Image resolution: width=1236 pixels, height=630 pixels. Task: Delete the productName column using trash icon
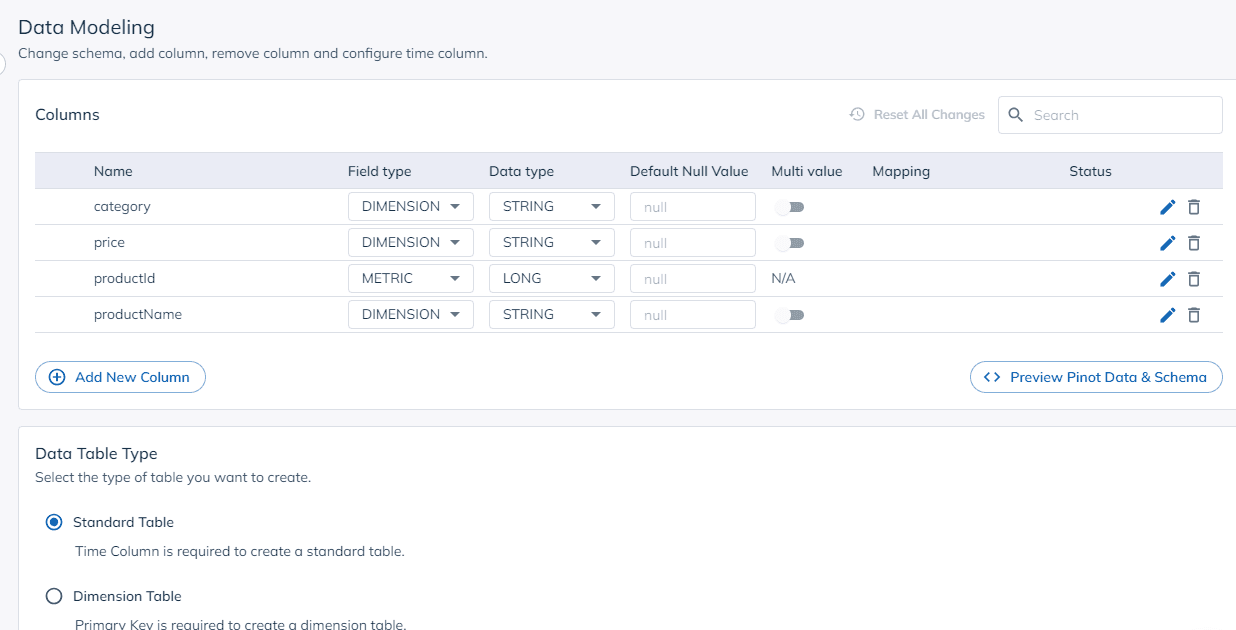point(1194,314)
